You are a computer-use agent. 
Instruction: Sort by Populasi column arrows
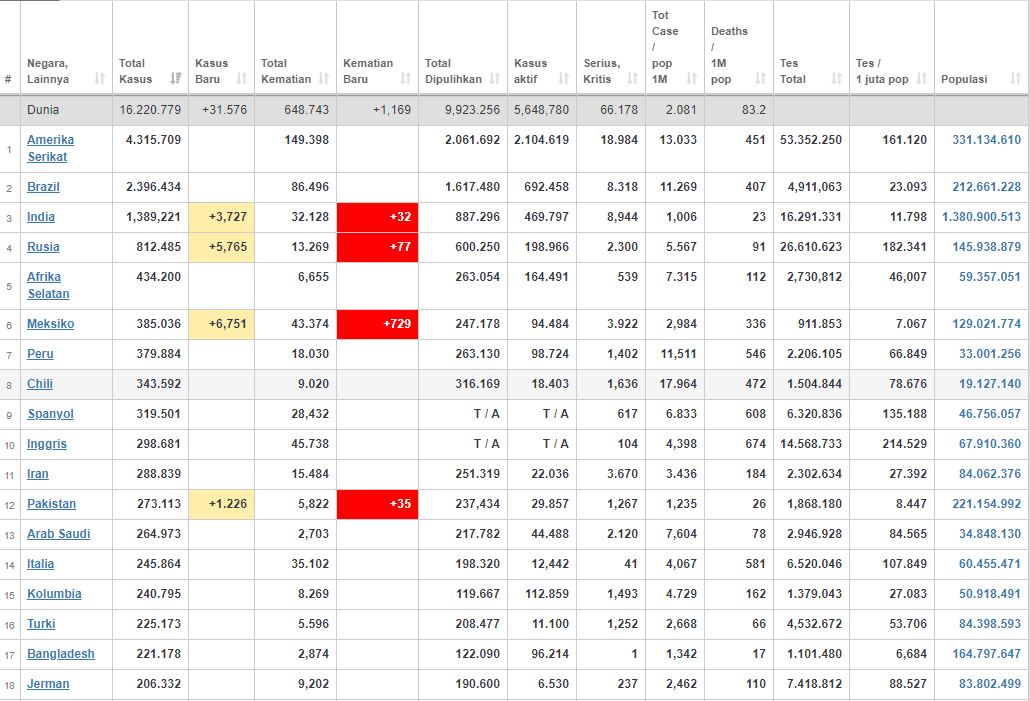click(x=1016, y=79)
